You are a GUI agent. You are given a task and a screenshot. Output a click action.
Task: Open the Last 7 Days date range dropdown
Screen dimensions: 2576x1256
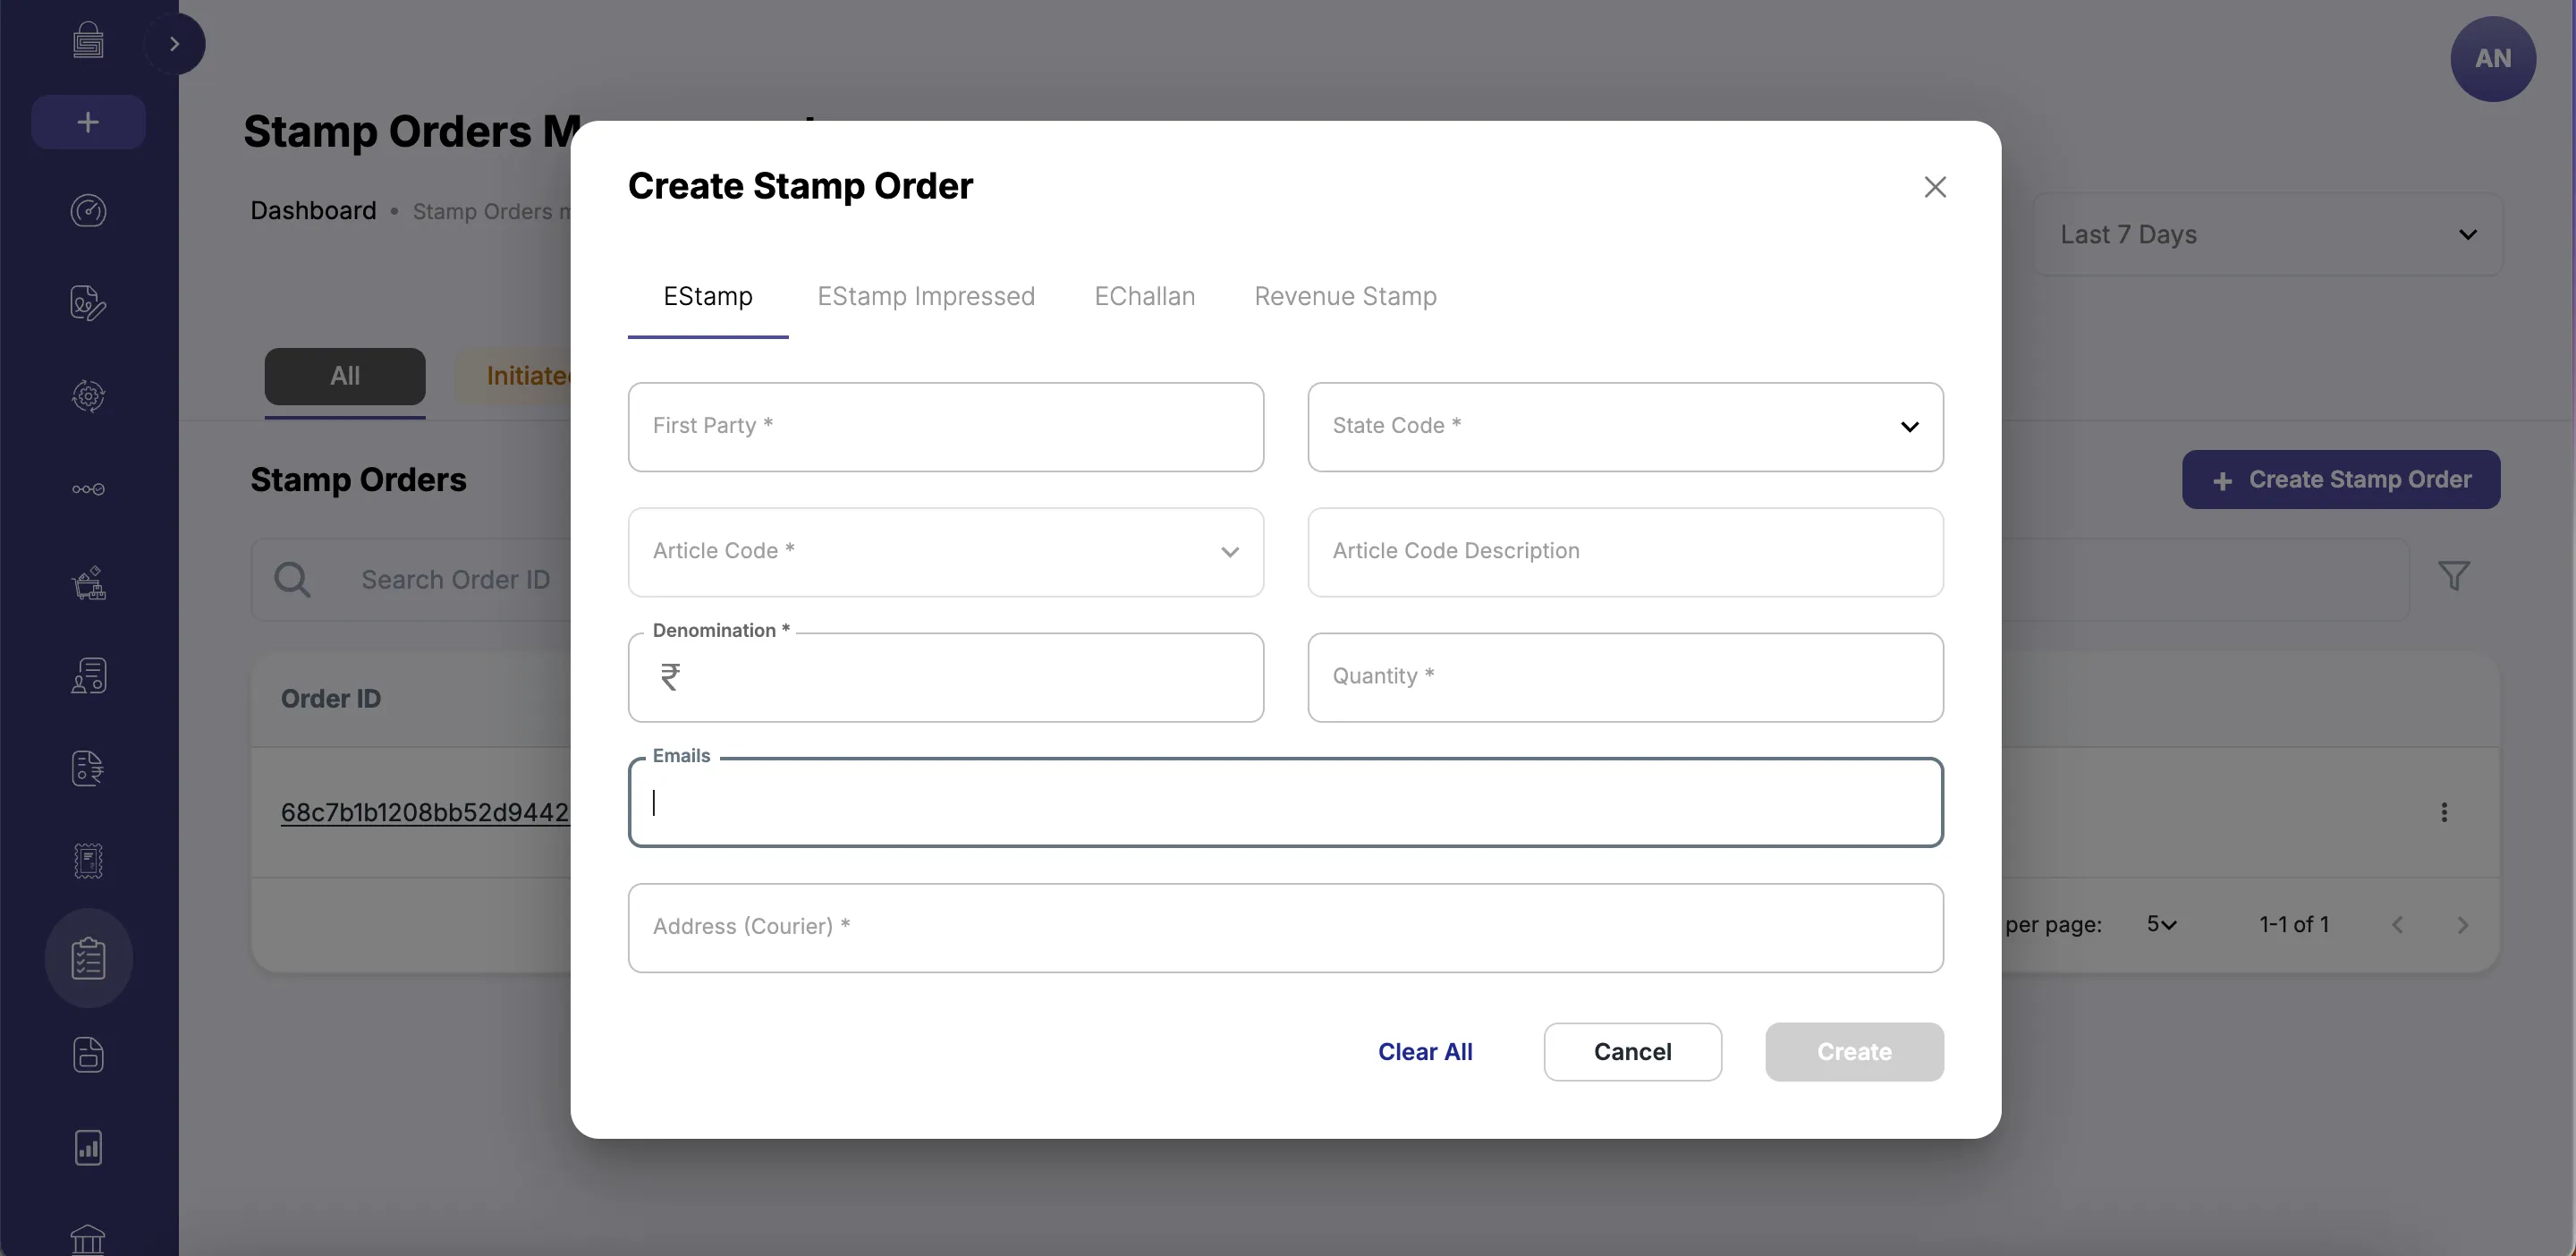[x=2268, y=235]
